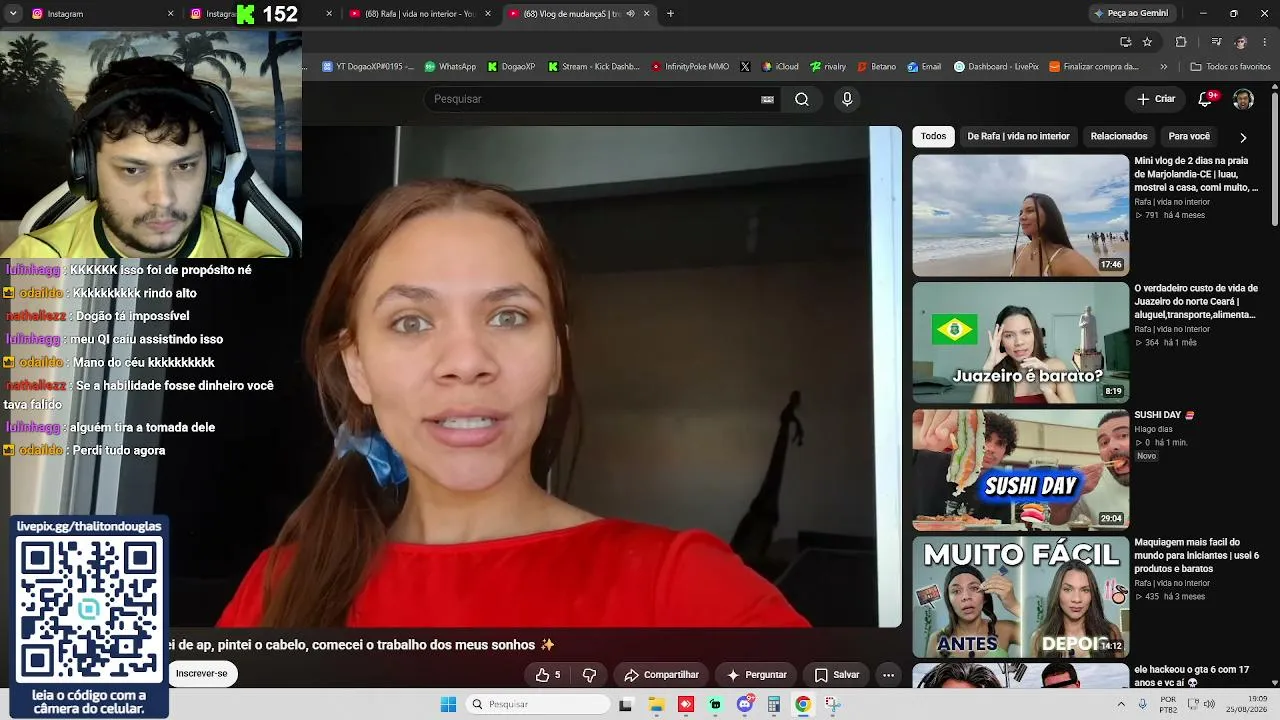The image size is (1280, 720).
Task: Close the Vlog de mudança browser tab
Action: point(646,13)
